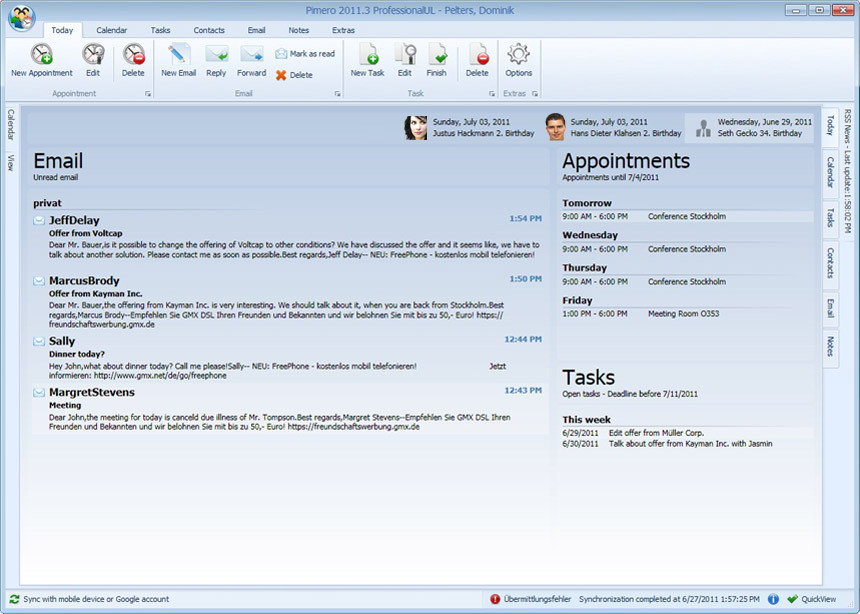860x614 pixels.
Task: Click Seth Gecko's placeholder contact picture
Action: [x=703, y=128]
